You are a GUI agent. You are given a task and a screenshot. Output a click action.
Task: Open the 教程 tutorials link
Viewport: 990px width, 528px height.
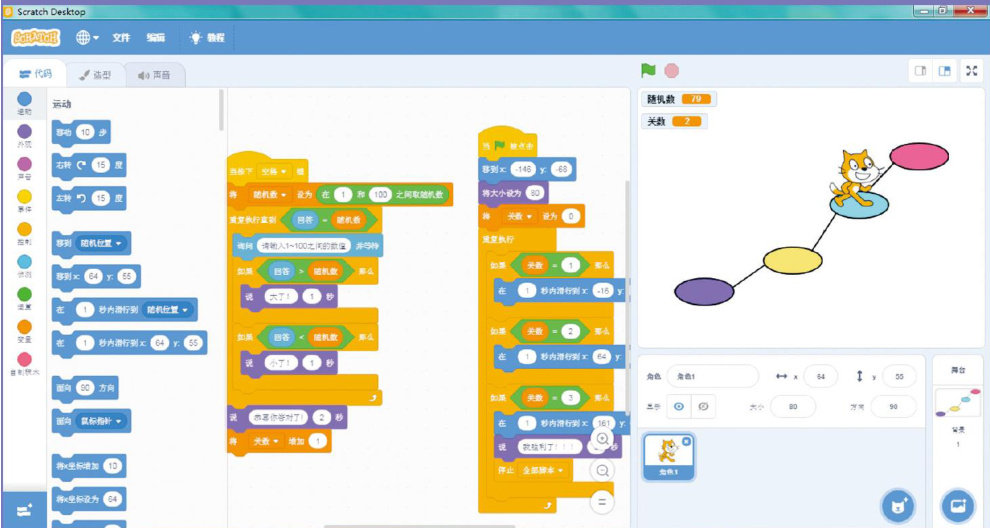tap(208, 38)
